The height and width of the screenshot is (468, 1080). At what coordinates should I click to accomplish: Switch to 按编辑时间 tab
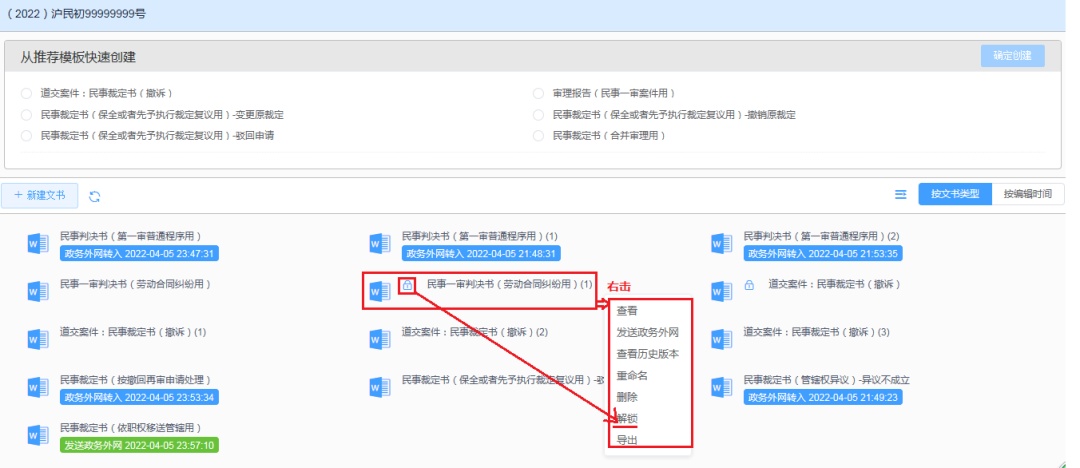(x=1028, y=195)
